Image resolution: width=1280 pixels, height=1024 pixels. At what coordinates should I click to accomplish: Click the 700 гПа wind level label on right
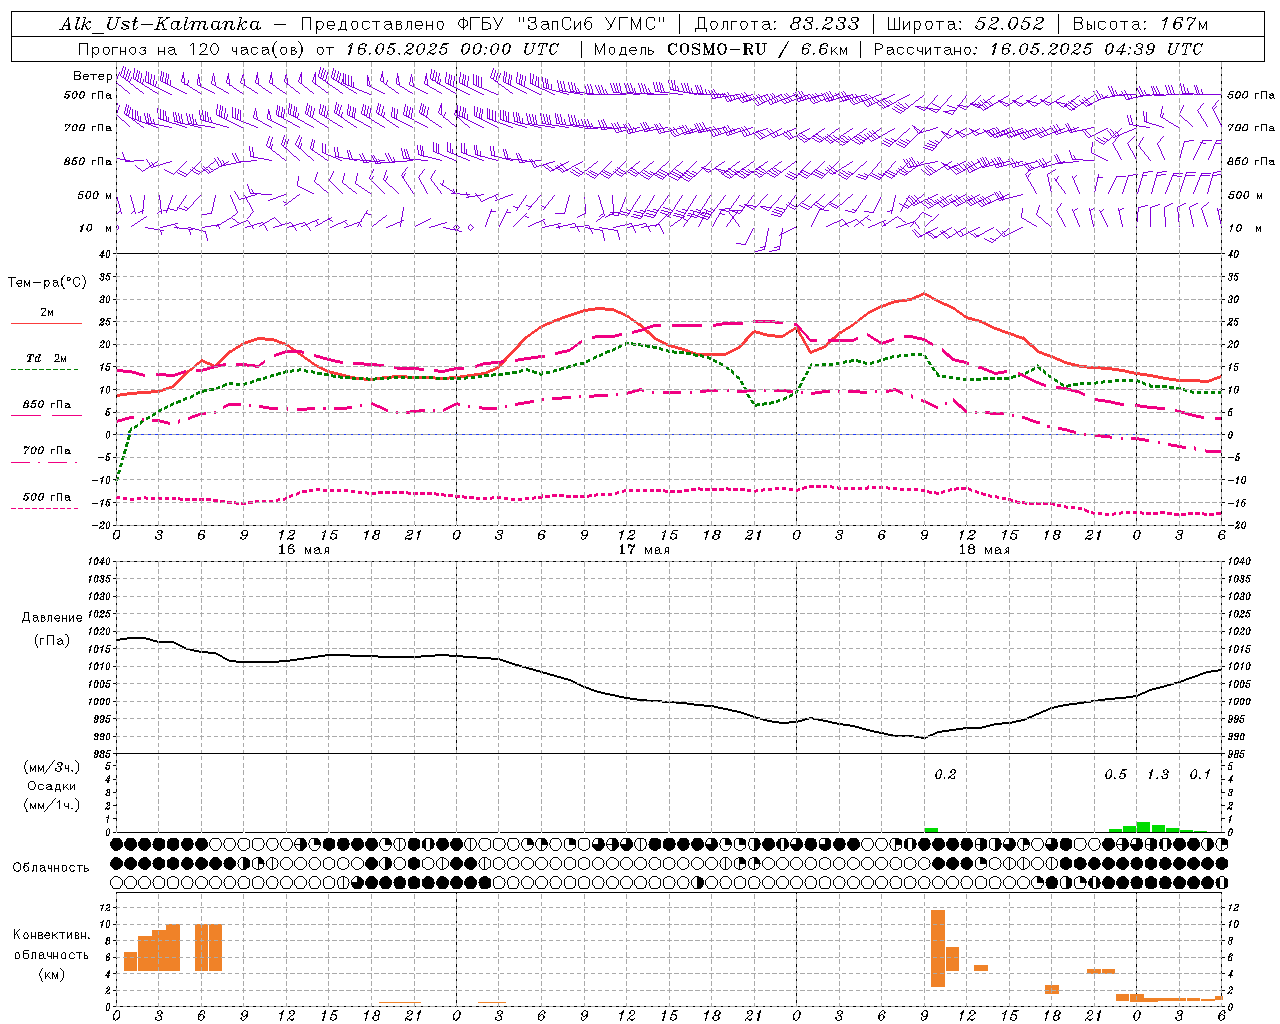[x=1251, y=128]
